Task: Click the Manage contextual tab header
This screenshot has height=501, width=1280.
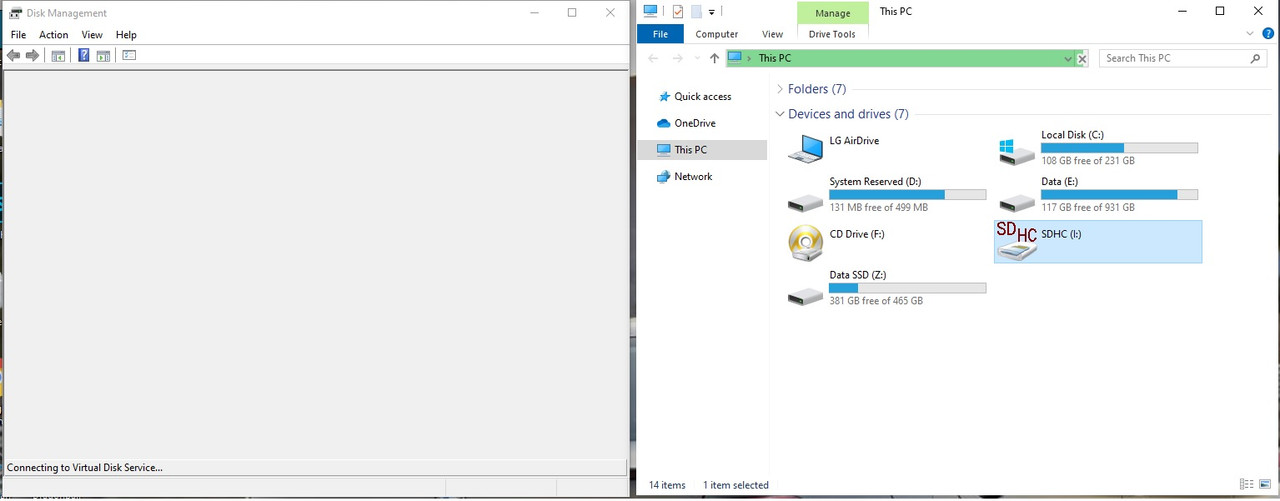Action: [833, 13]
